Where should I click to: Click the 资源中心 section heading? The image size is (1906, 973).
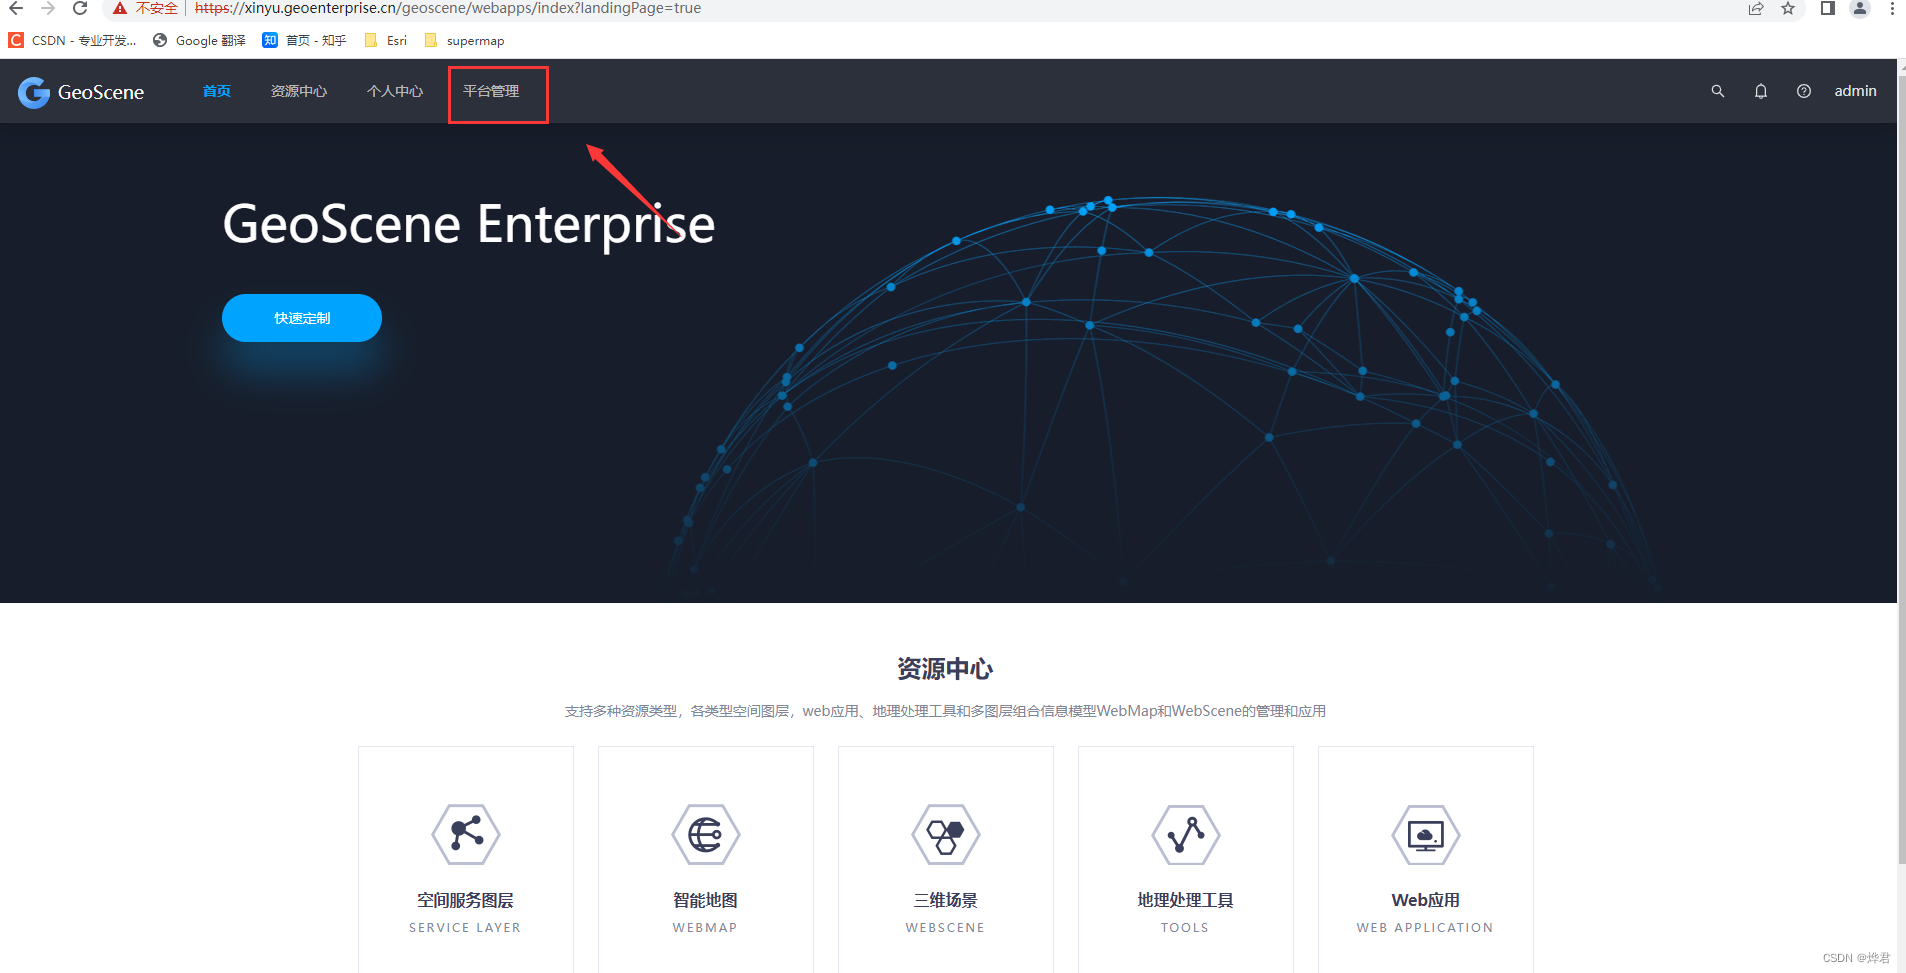tap(945, 669)
